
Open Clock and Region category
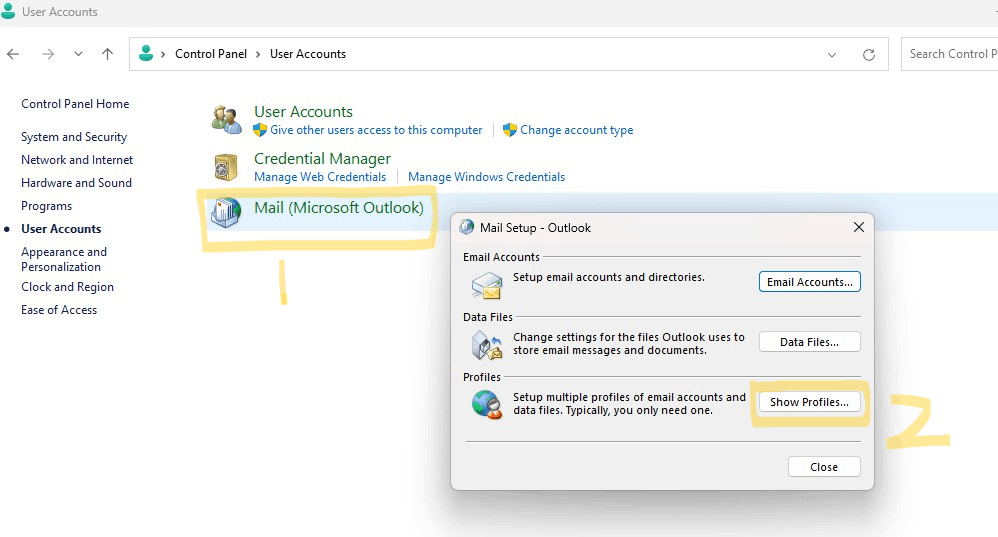click(x=67, y=287)
